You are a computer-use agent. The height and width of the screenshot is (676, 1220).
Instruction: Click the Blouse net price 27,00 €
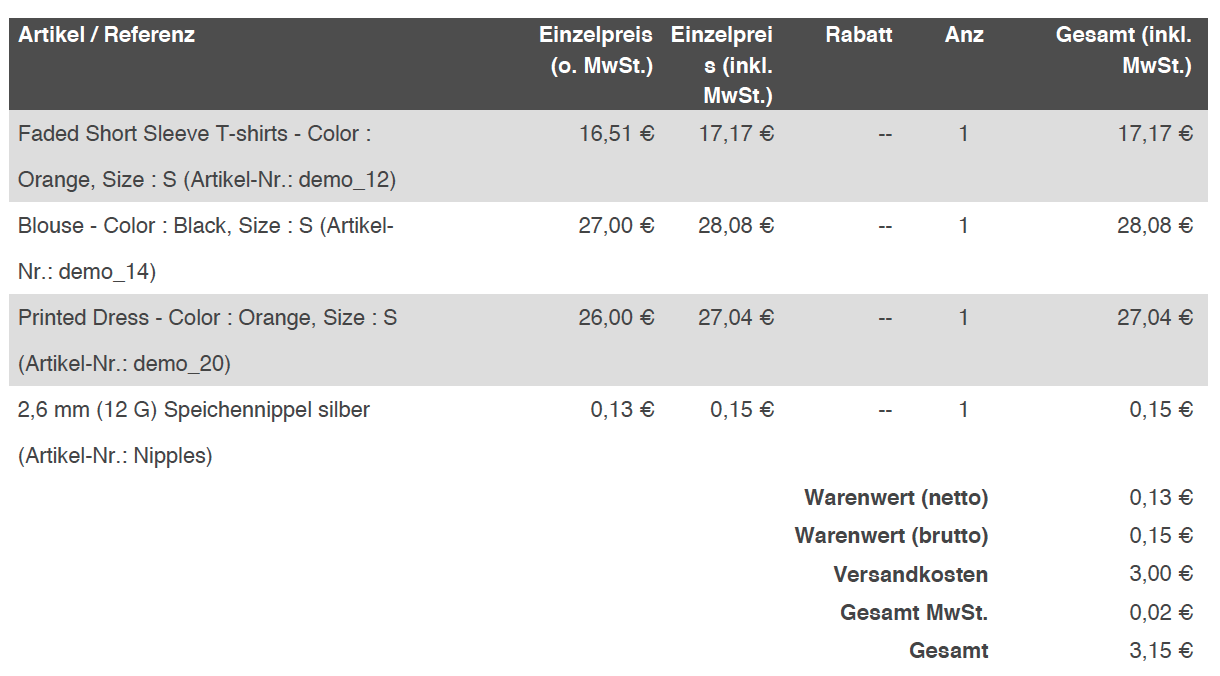coord(616,226)
